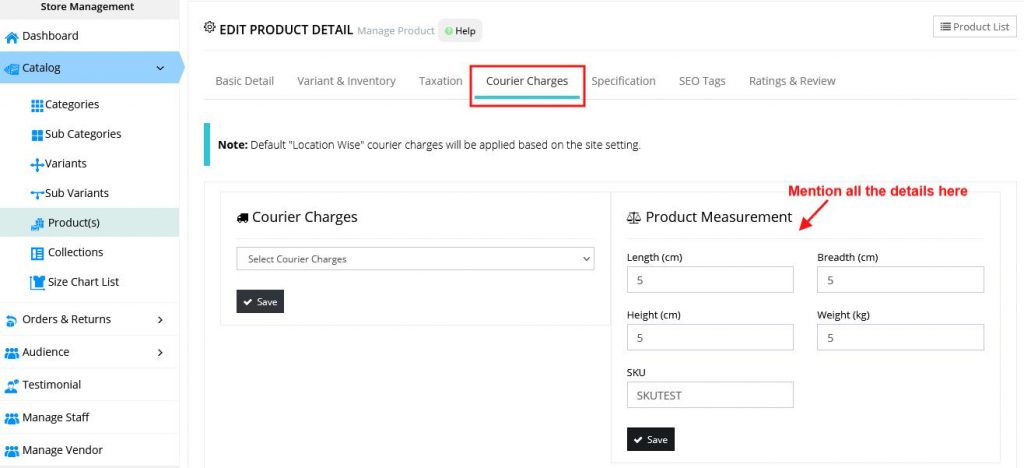This screenshot has width=1024, height=468.
Task: Open the Variant & Inventory tab
Action: coord(346,81)
